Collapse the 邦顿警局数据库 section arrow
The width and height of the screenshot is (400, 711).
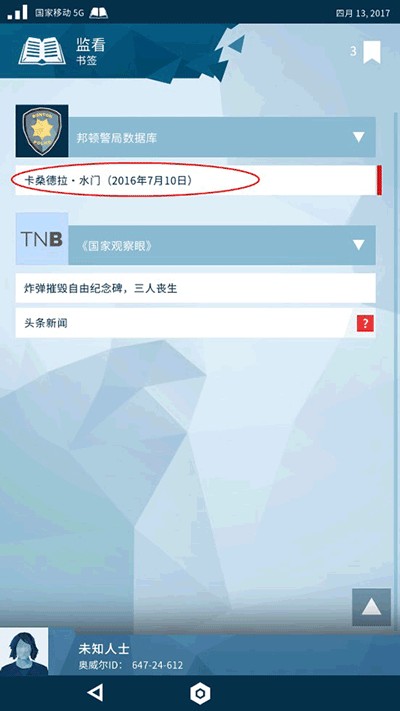point(359,137)
